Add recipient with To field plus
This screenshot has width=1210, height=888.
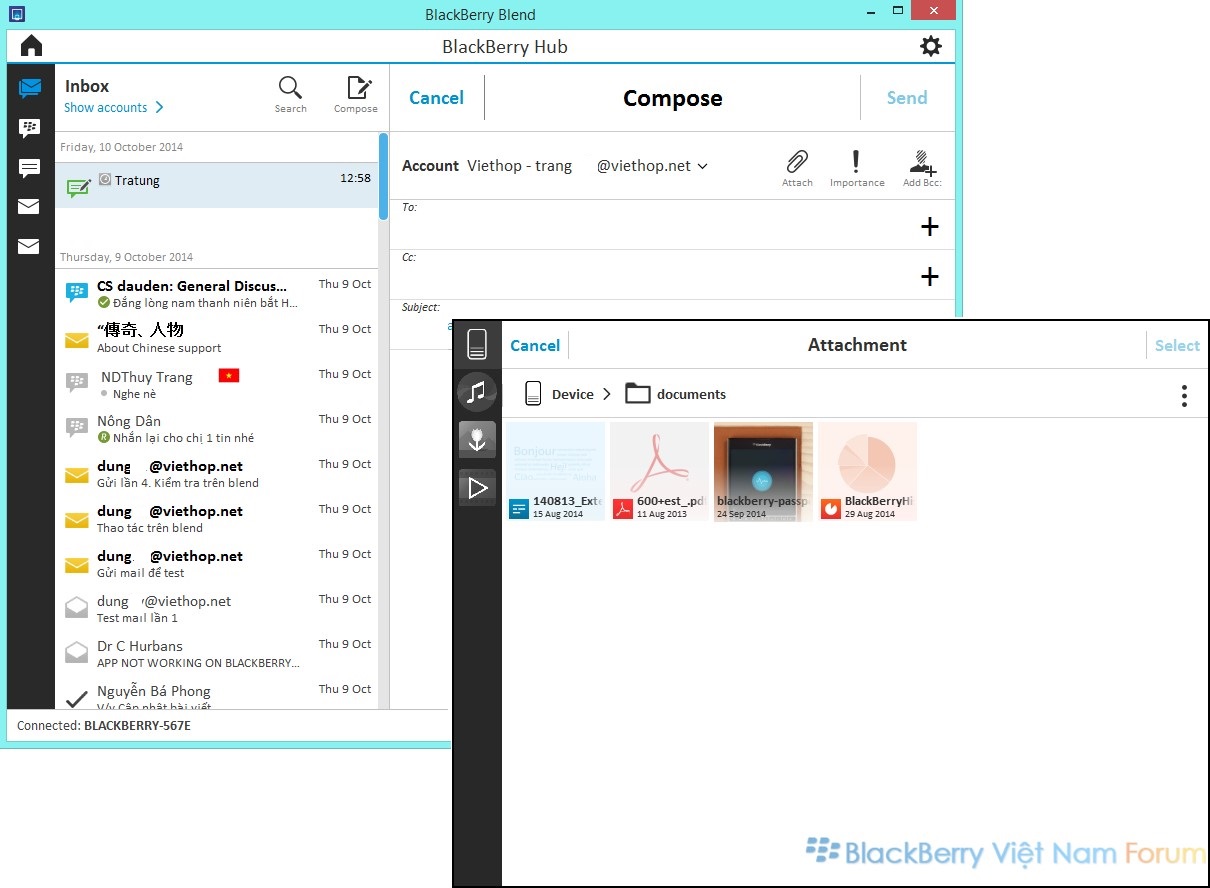pos(929,227)
